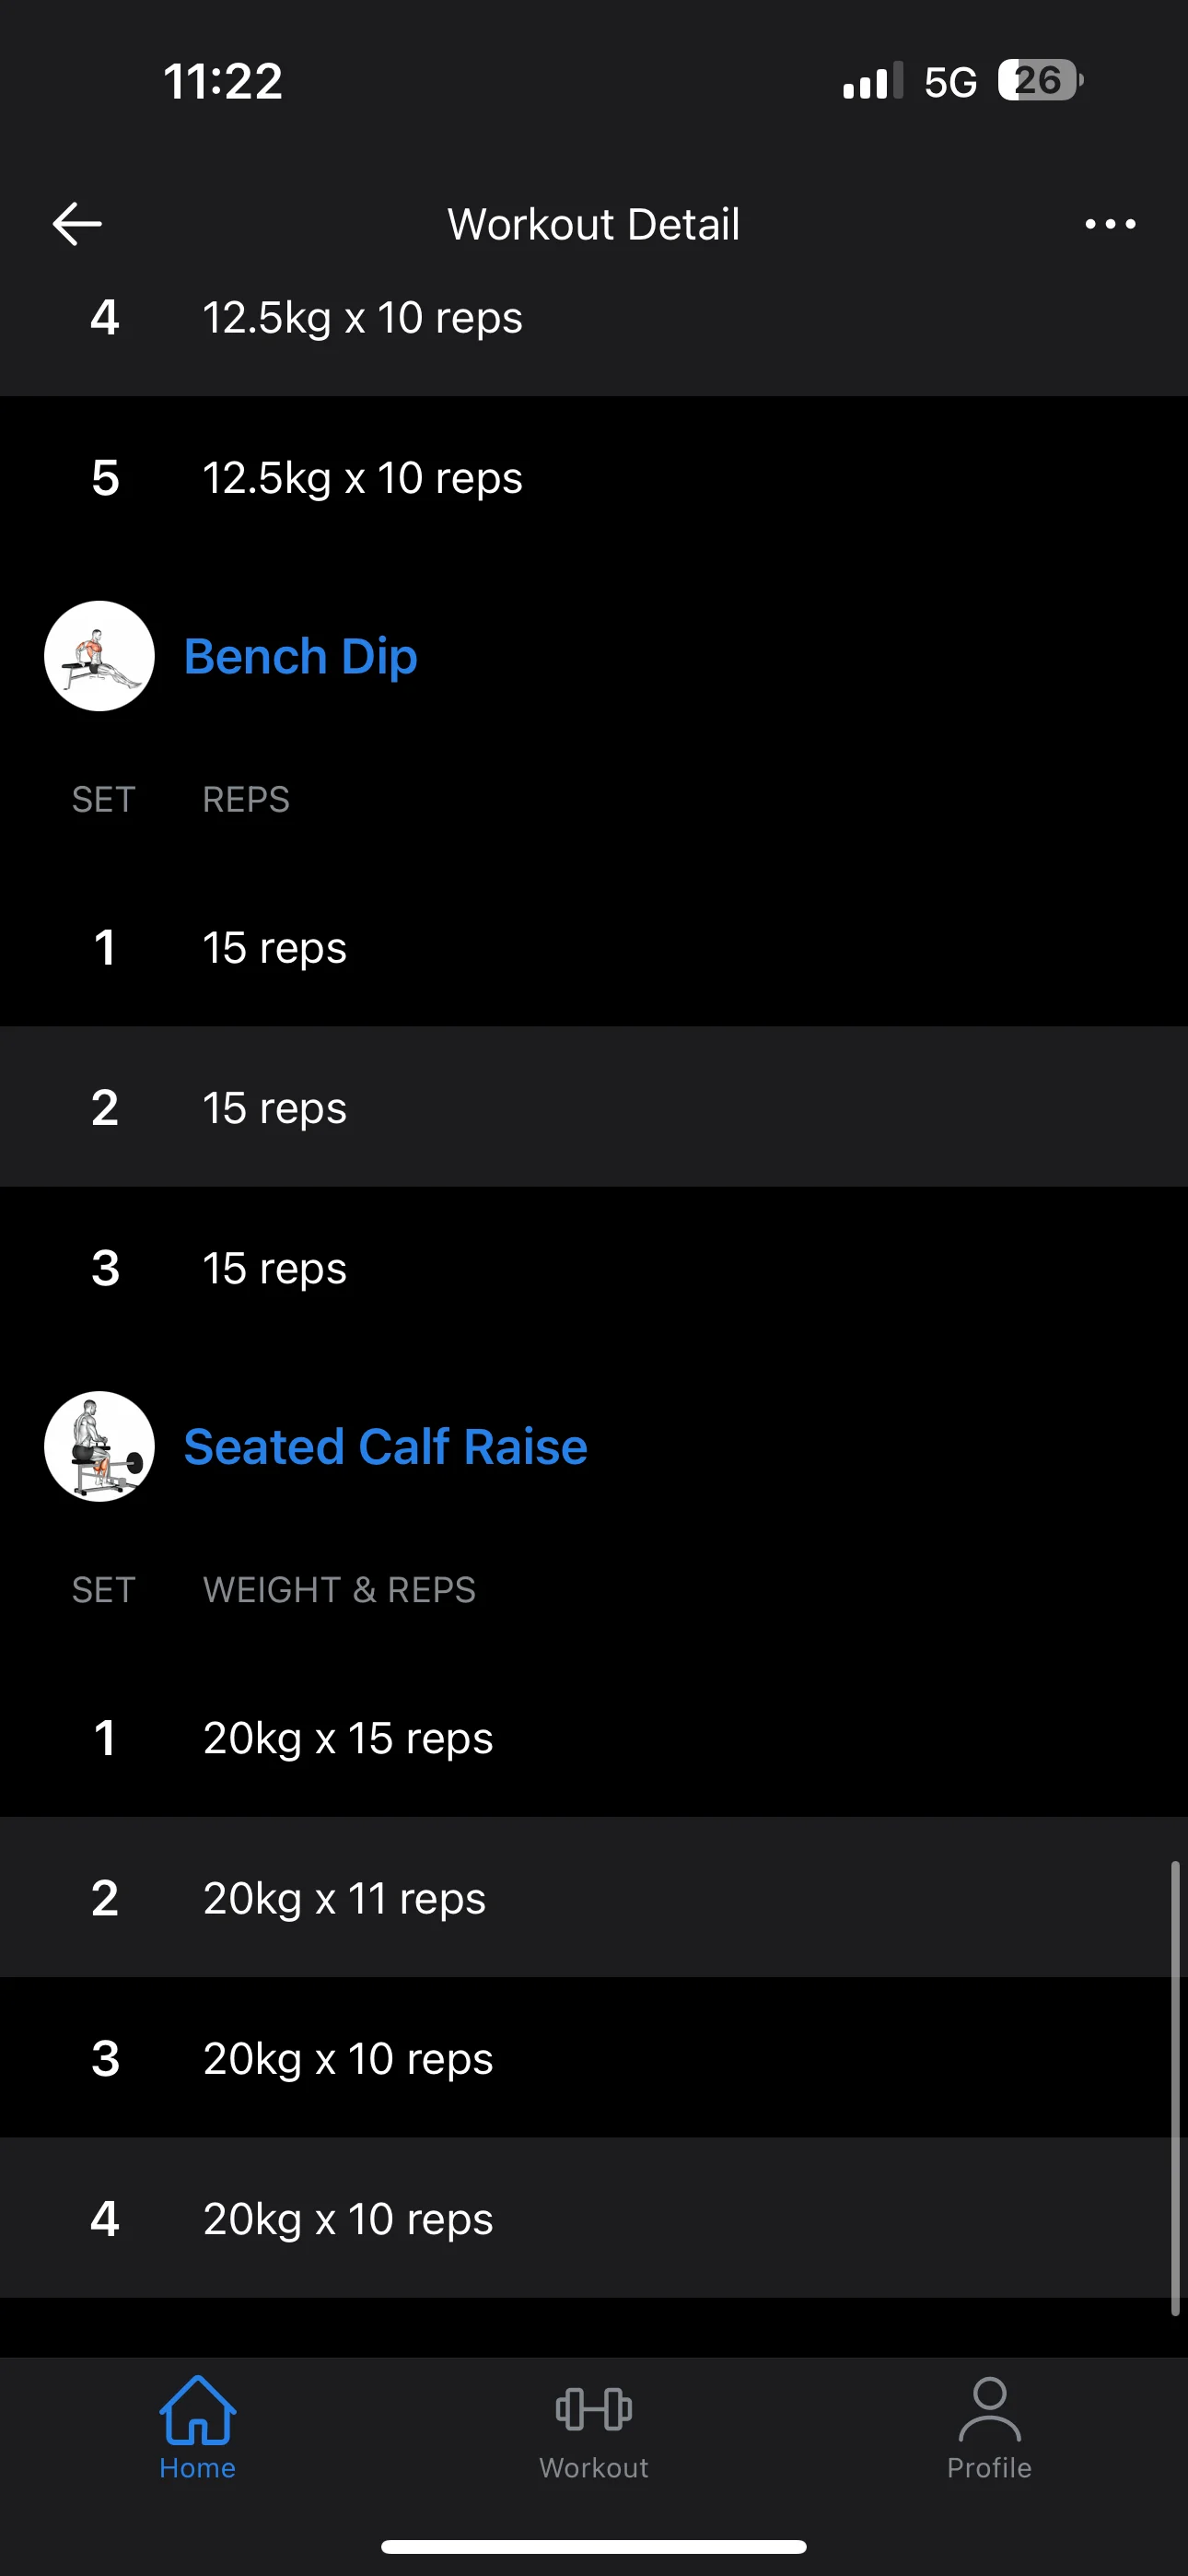Tap the Bench Dip exercise thumbnail
The height and width of the screenshot is (2576, 1188).
click(x=99, y=656)
